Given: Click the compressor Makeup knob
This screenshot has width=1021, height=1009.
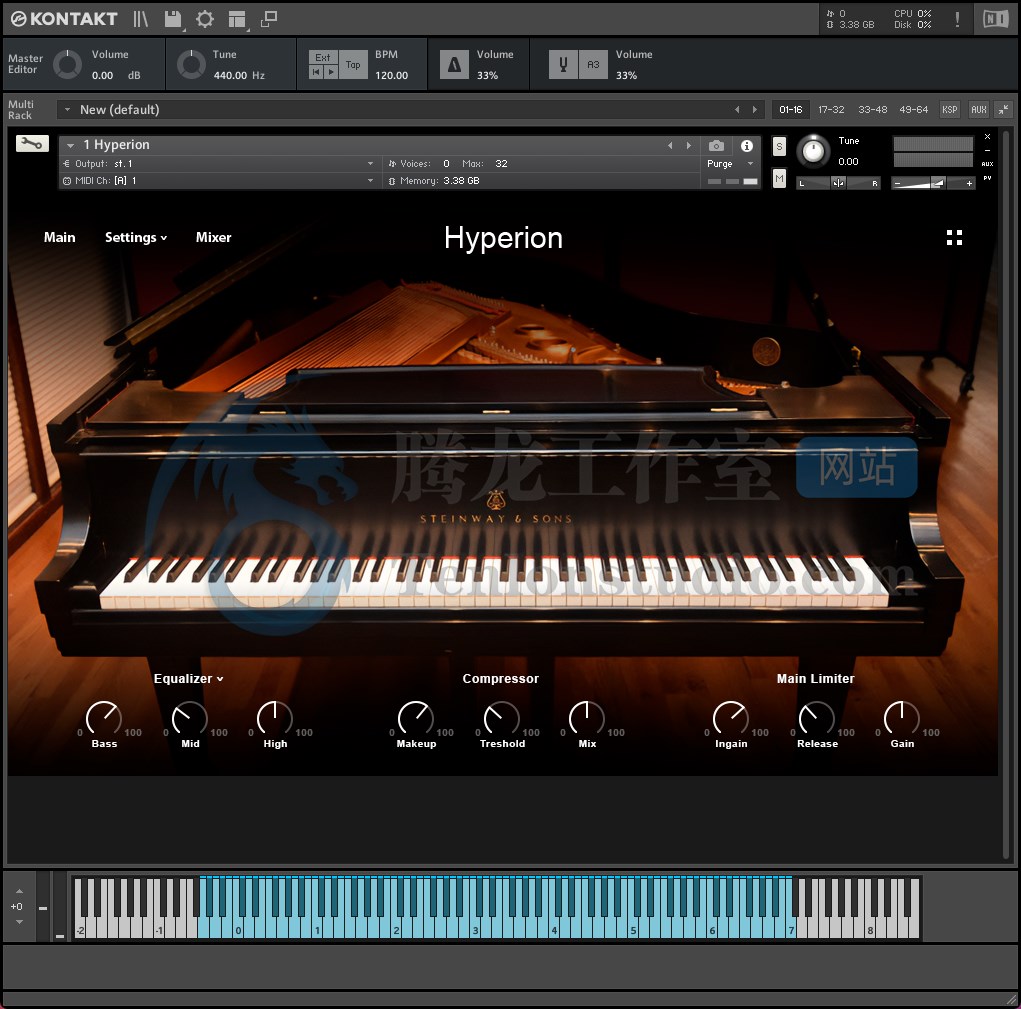Looking at the screenshot, I should pos(415,719).
